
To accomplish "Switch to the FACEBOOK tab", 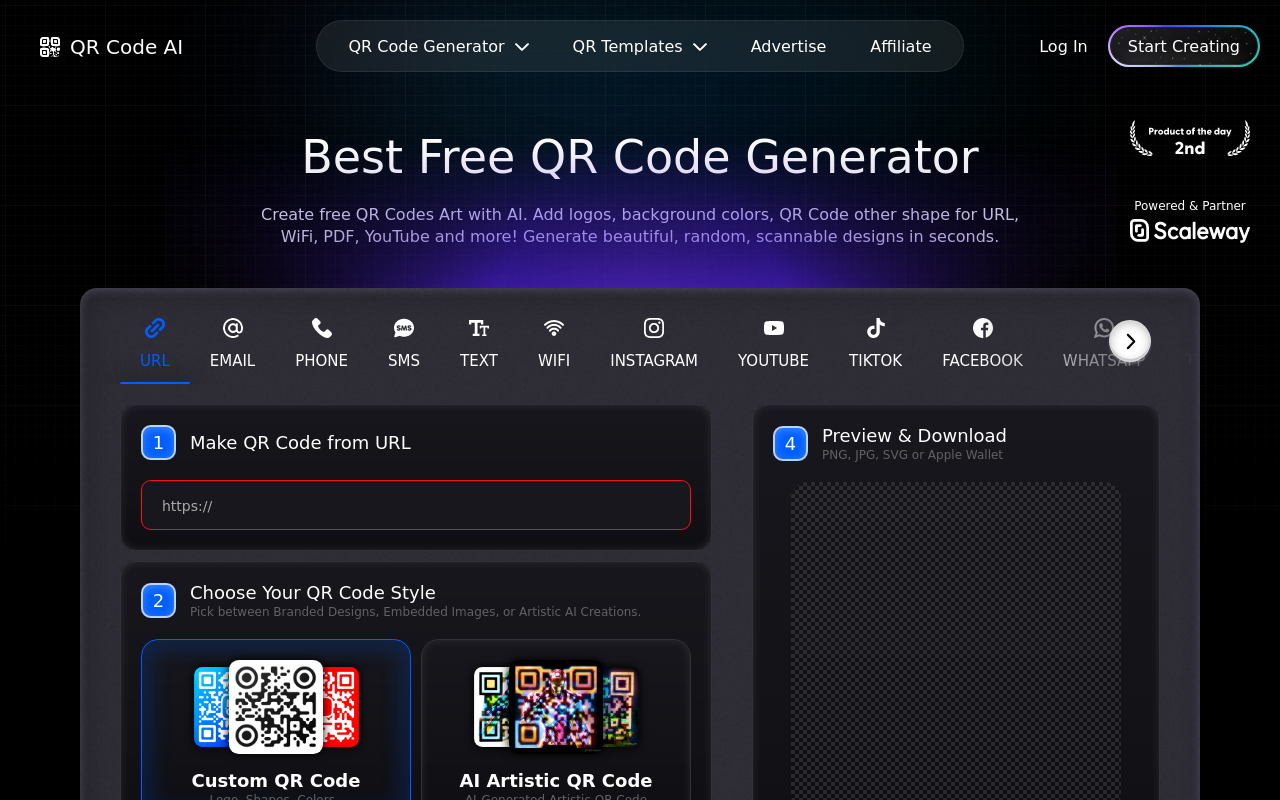I will tap(983, 344).
